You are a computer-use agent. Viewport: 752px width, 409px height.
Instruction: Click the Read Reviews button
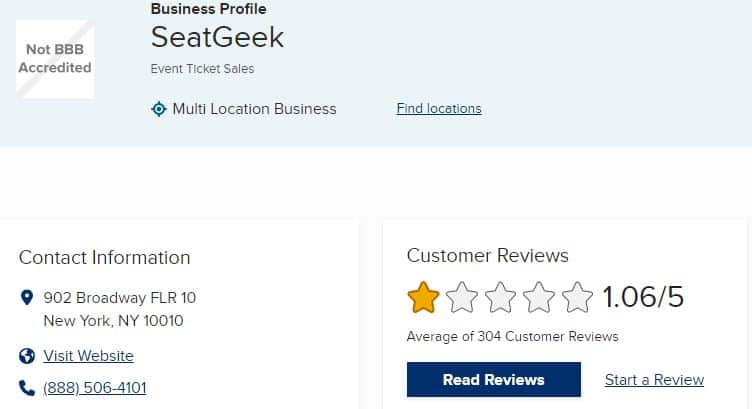[494, 380]
